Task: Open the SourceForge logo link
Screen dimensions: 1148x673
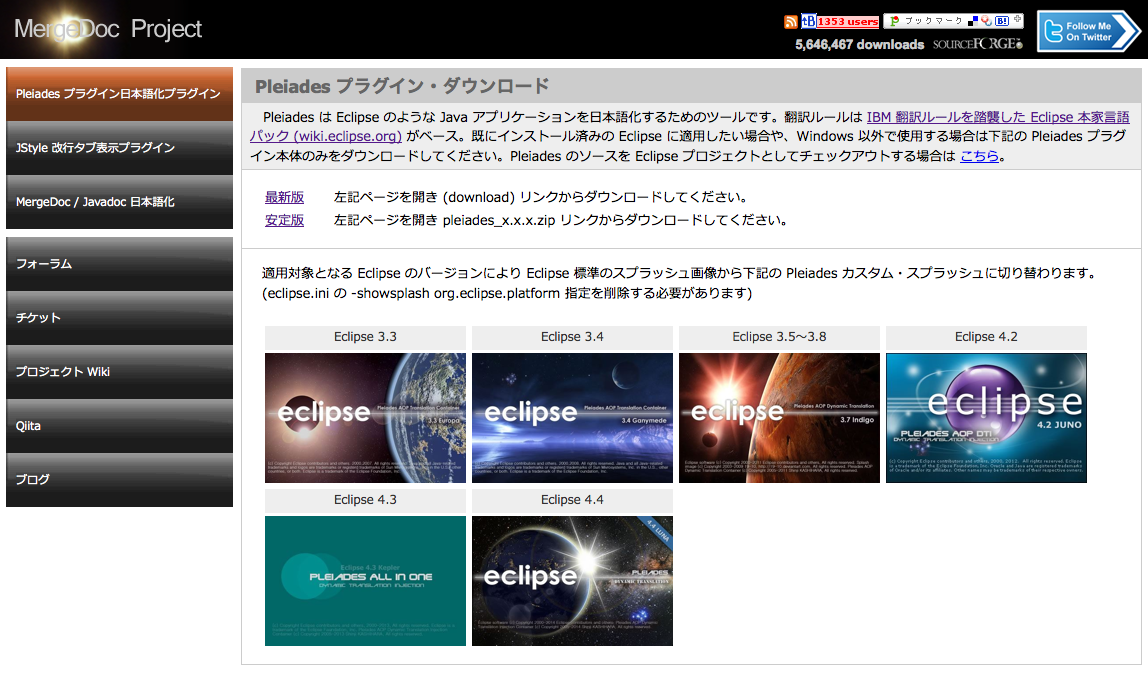Action: (977, 44)
